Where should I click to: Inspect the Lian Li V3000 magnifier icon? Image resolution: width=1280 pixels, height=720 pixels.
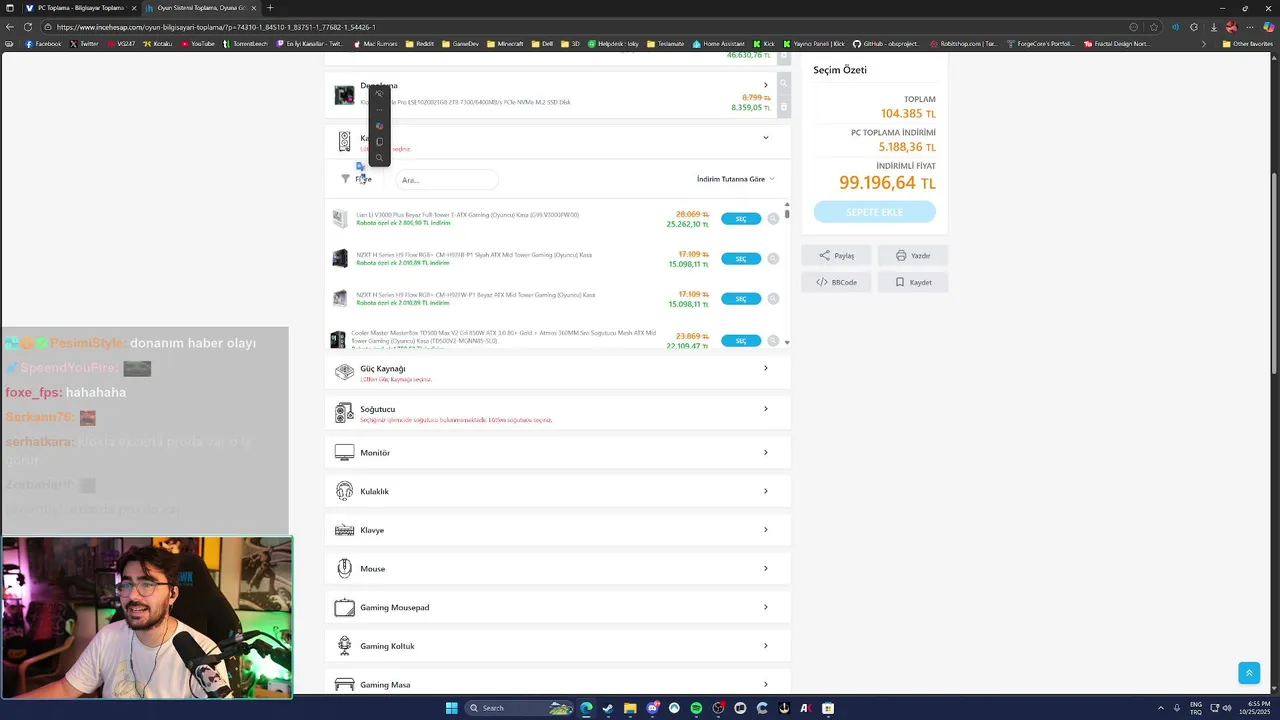pos(773,219)
